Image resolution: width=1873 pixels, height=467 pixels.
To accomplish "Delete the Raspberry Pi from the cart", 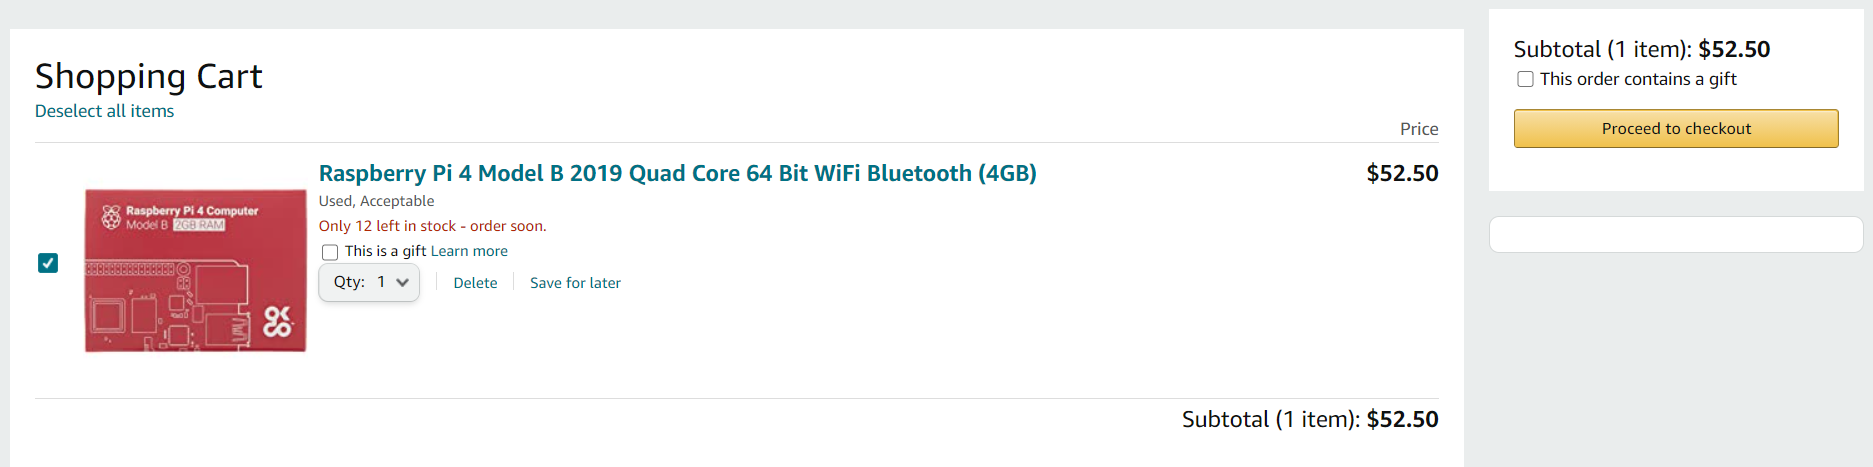I will tap(475, 283).
